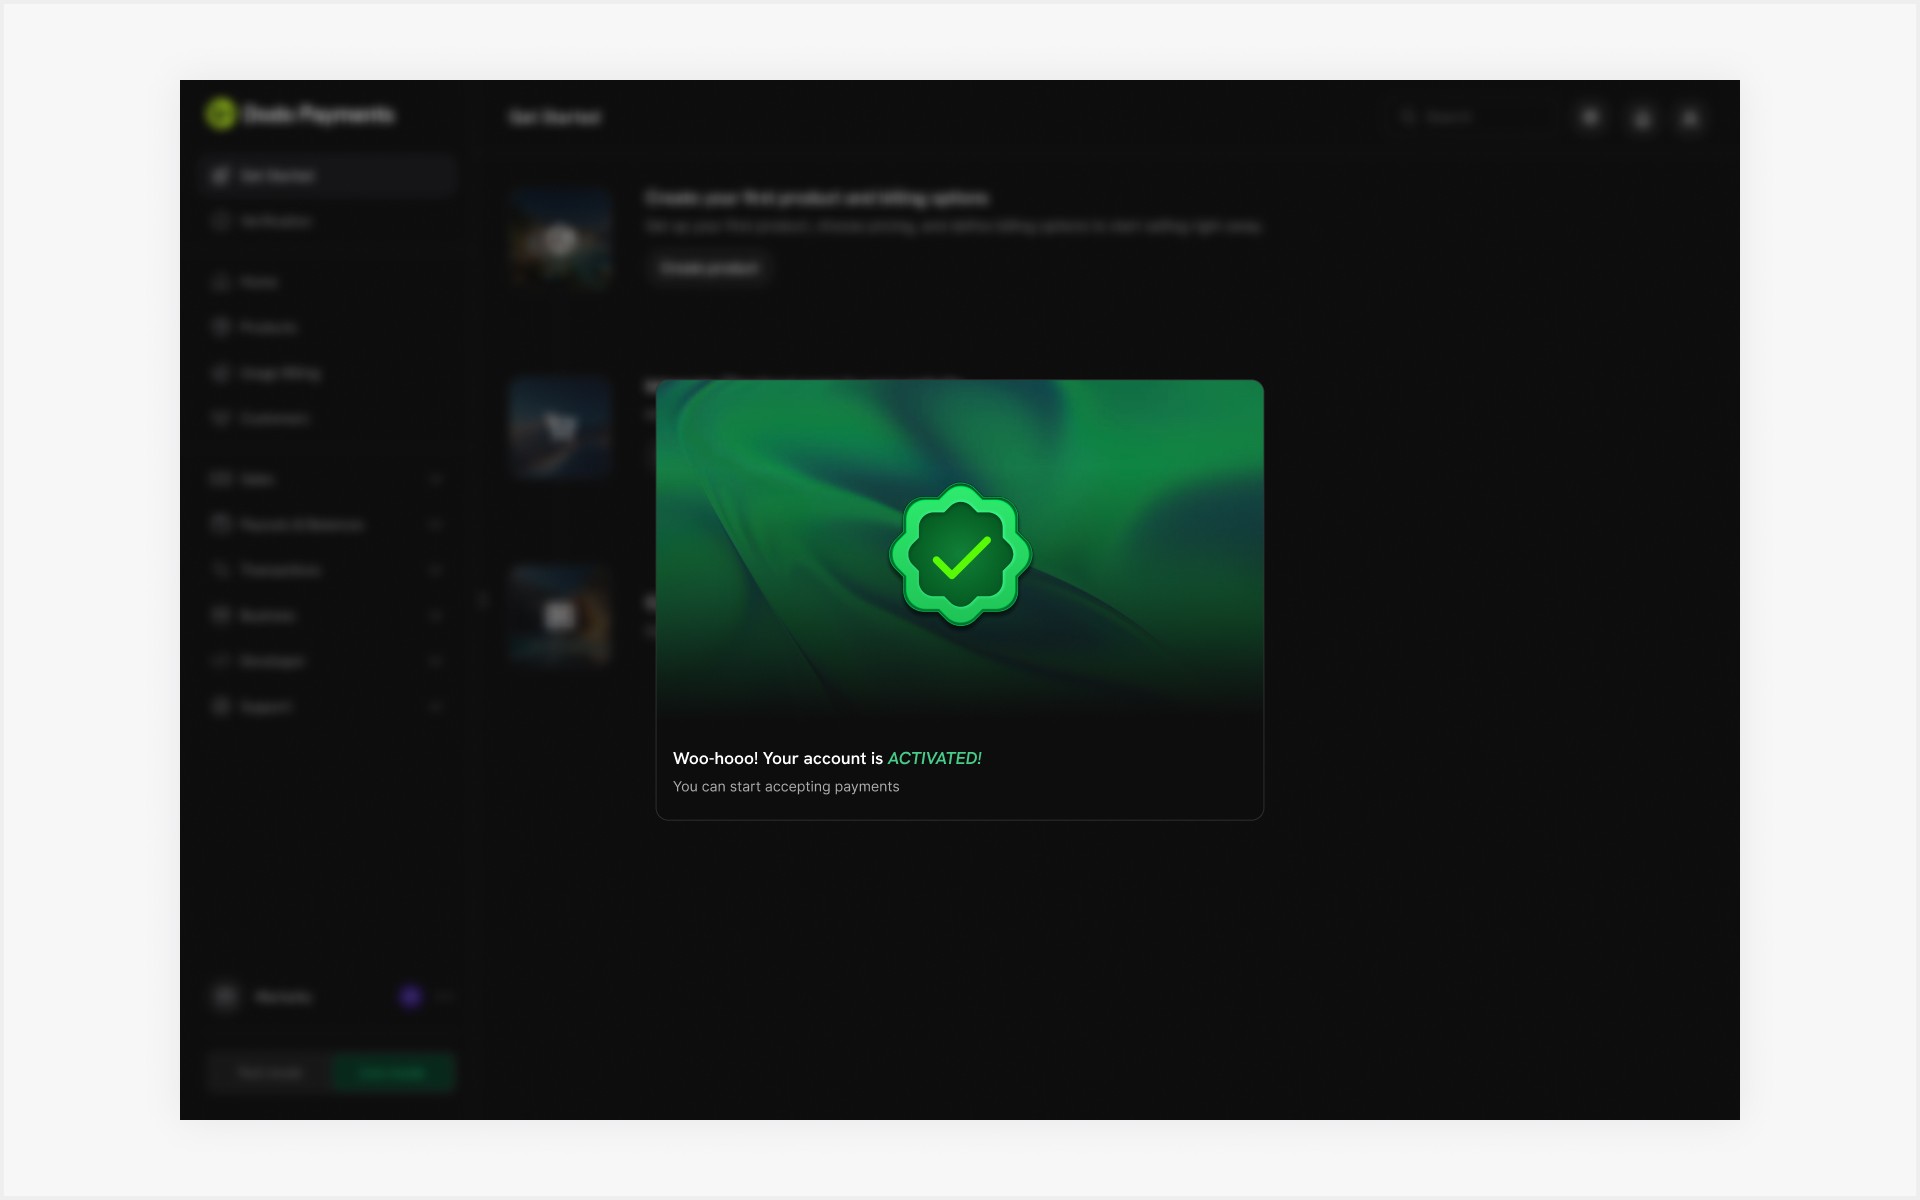Expand the Developer sidebar section
This screenshot has height=1200, width=1920.
(436, 661)
